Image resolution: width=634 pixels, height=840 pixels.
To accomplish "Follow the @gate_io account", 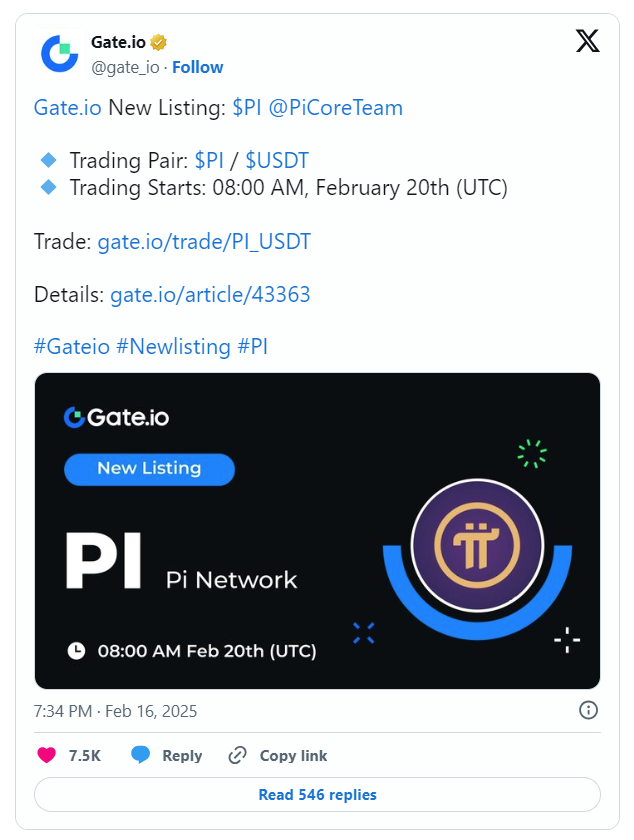I will point(197,67).
